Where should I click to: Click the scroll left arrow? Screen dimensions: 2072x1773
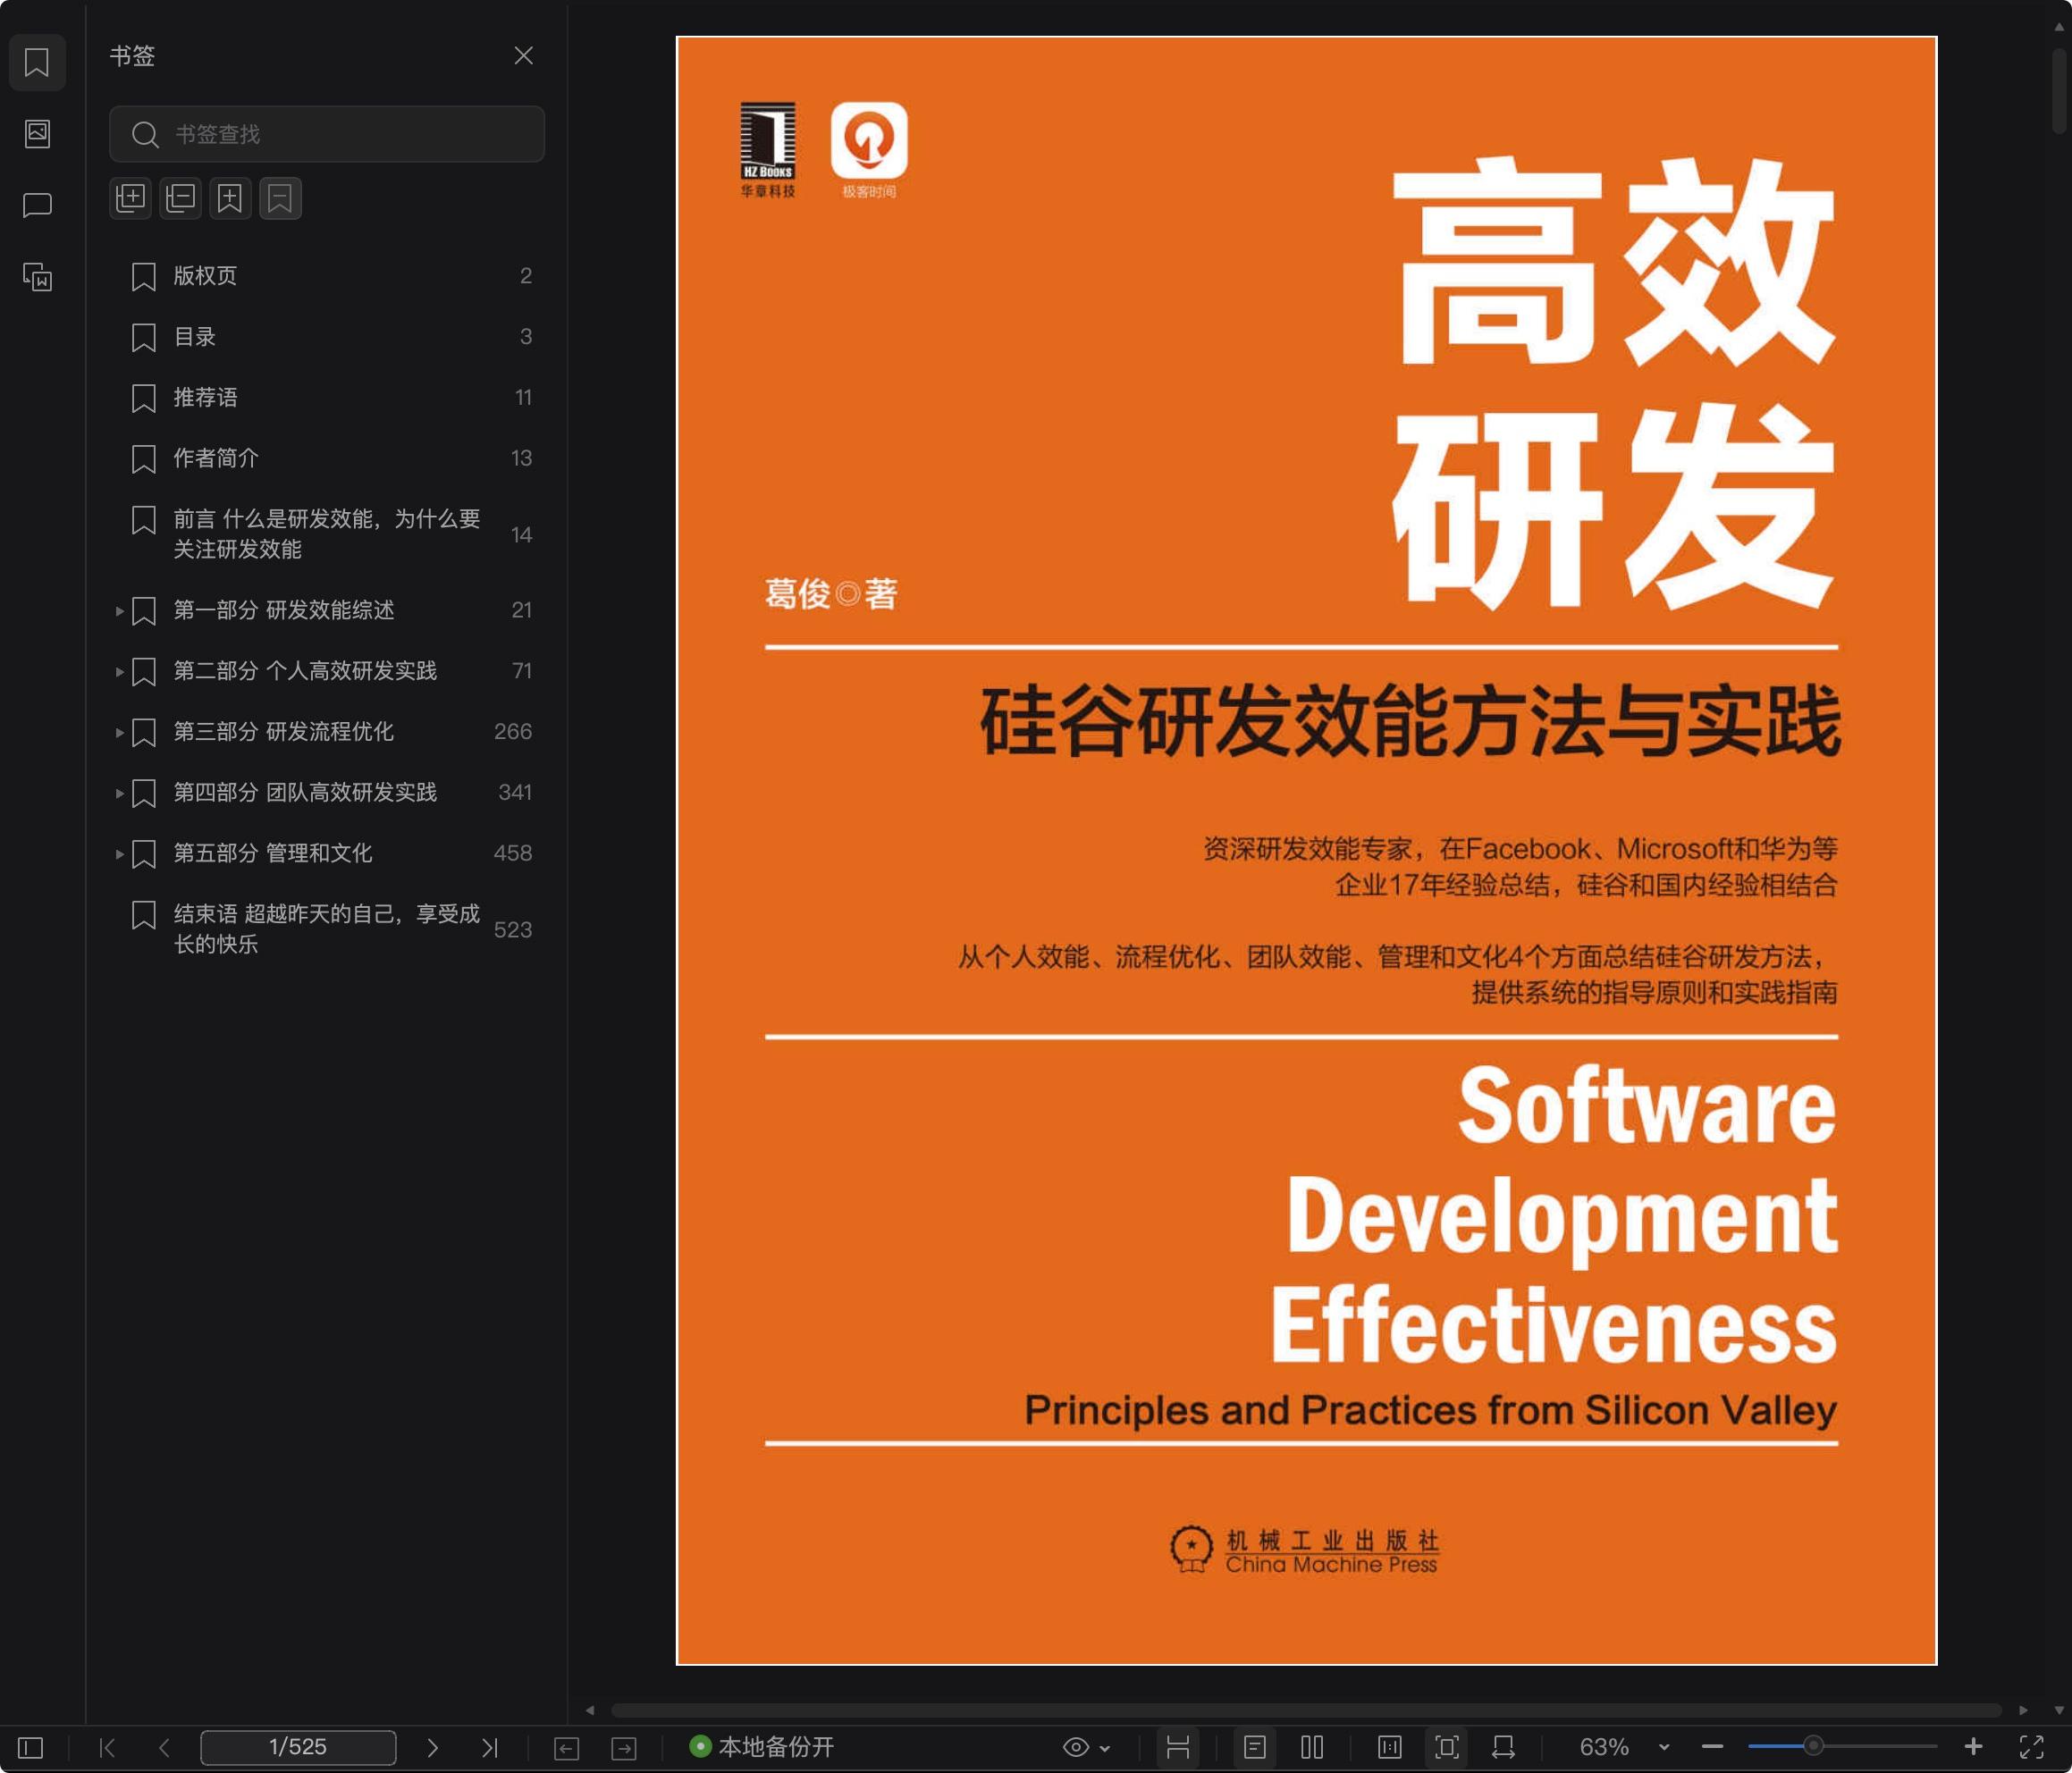point(590,1710)
